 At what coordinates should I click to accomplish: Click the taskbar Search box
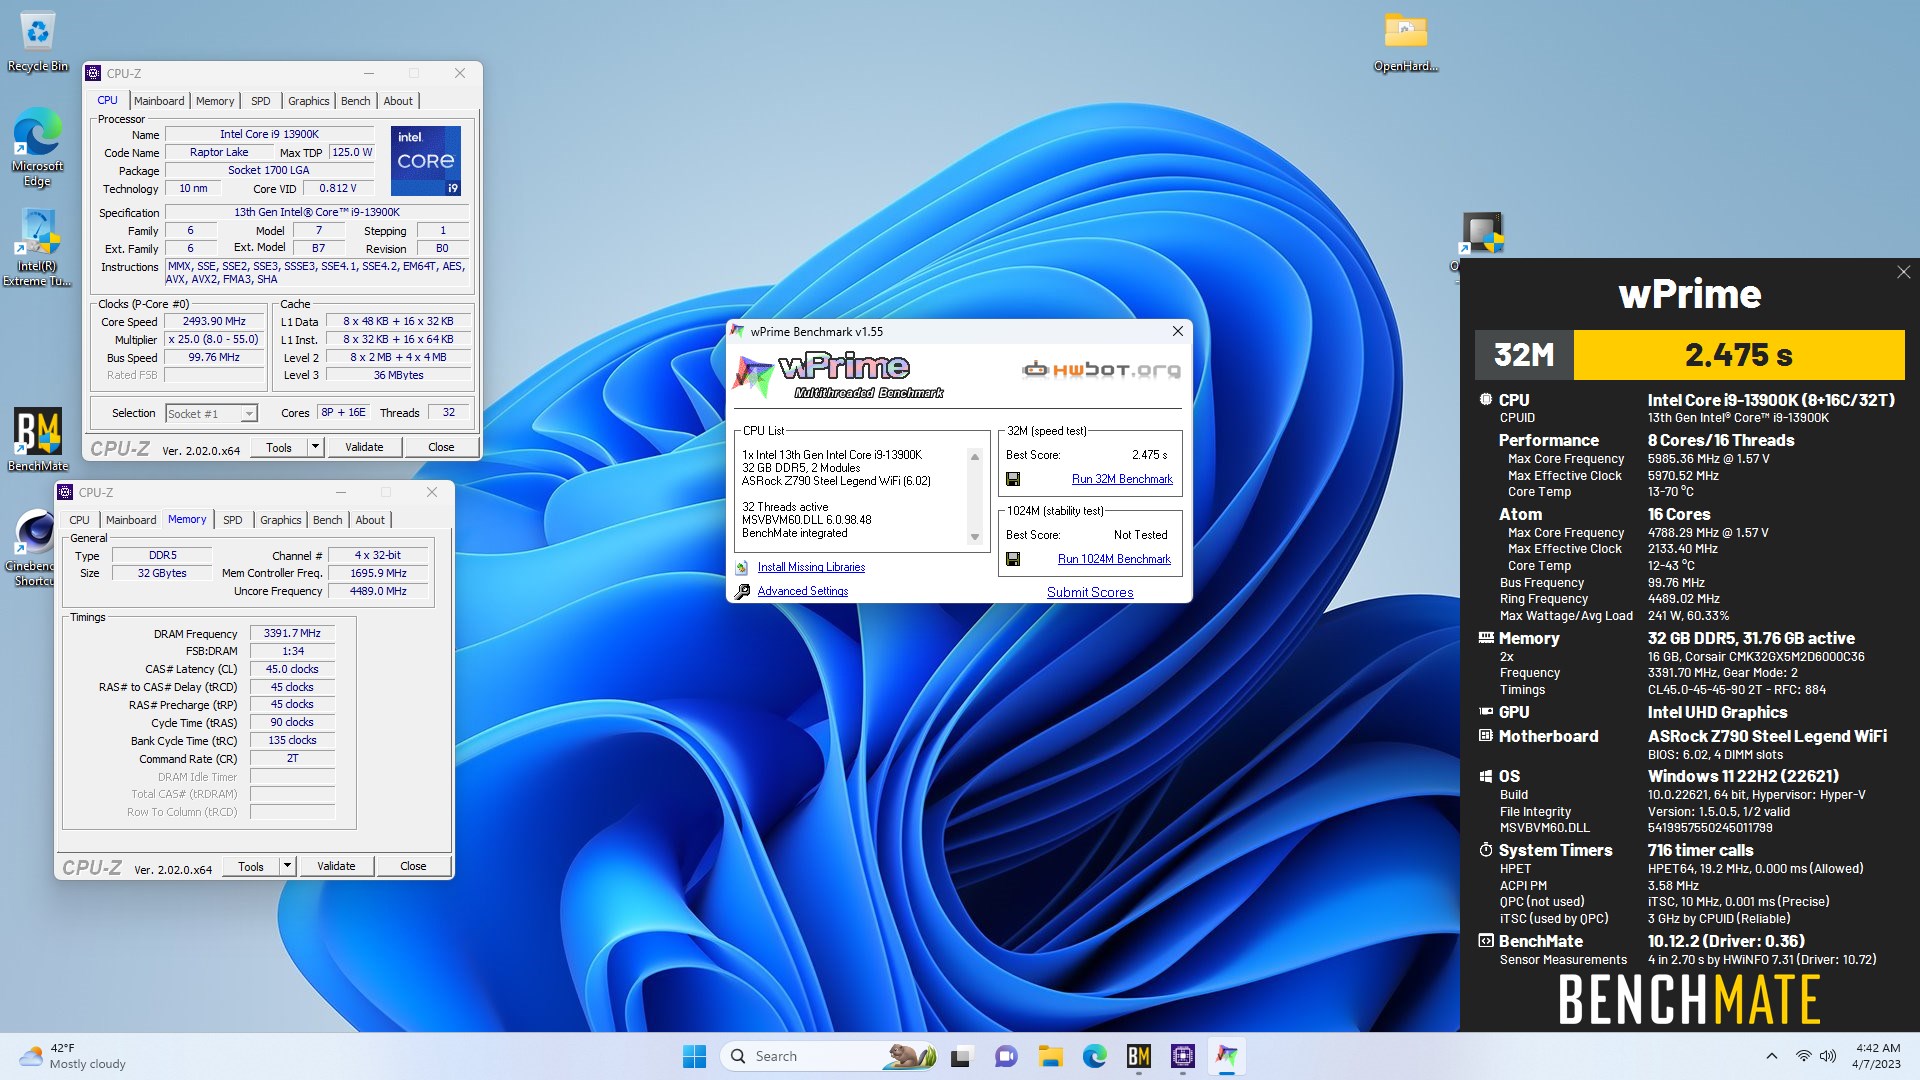[x=829, y=1056]
